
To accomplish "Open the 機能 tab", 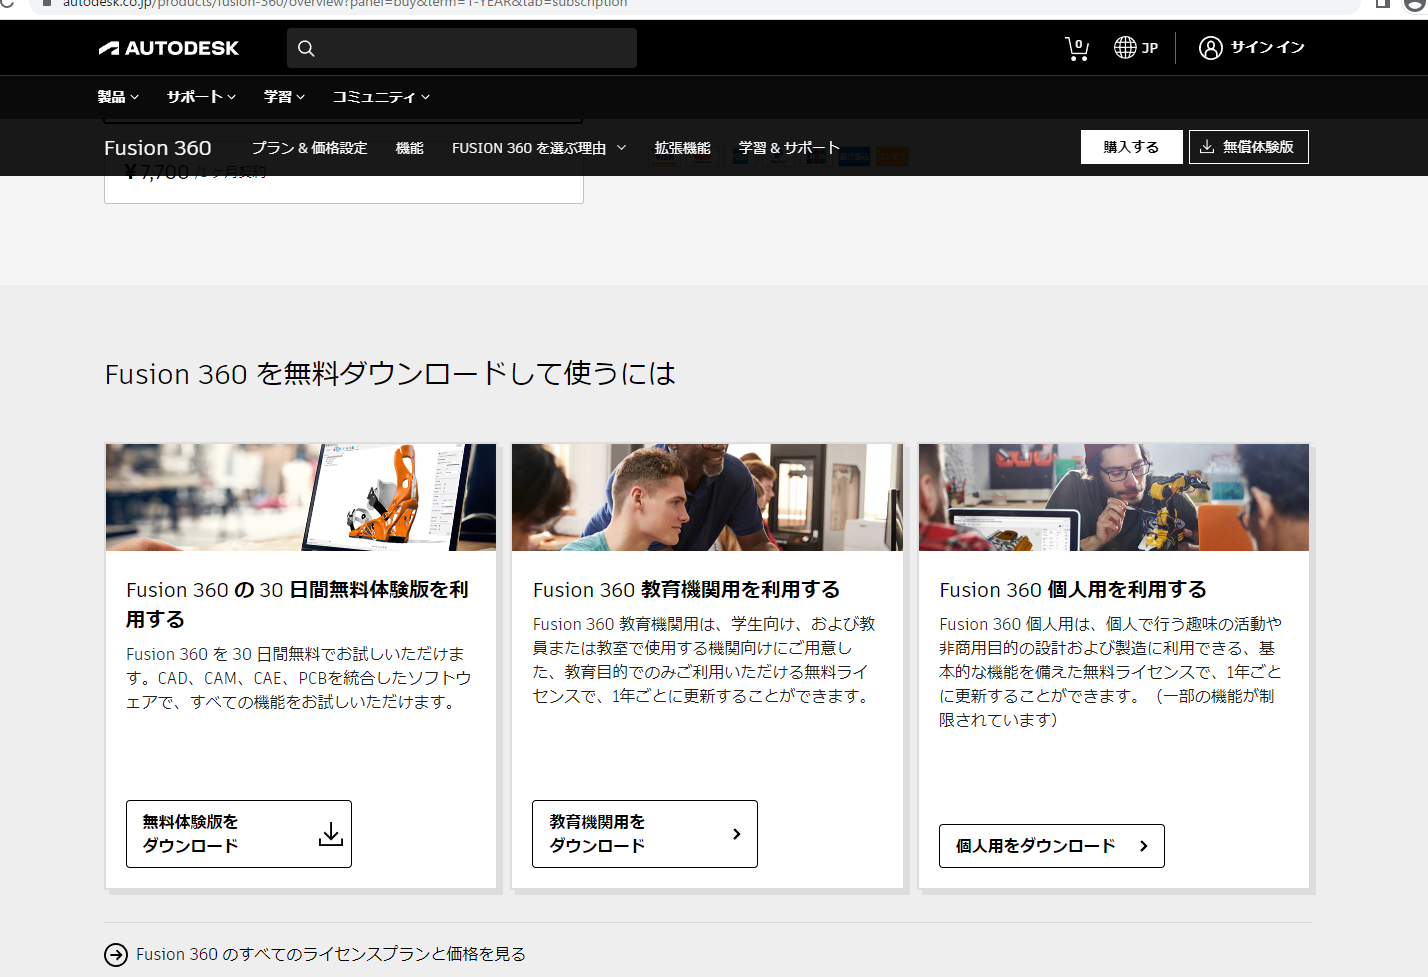I will pos(409,148).
